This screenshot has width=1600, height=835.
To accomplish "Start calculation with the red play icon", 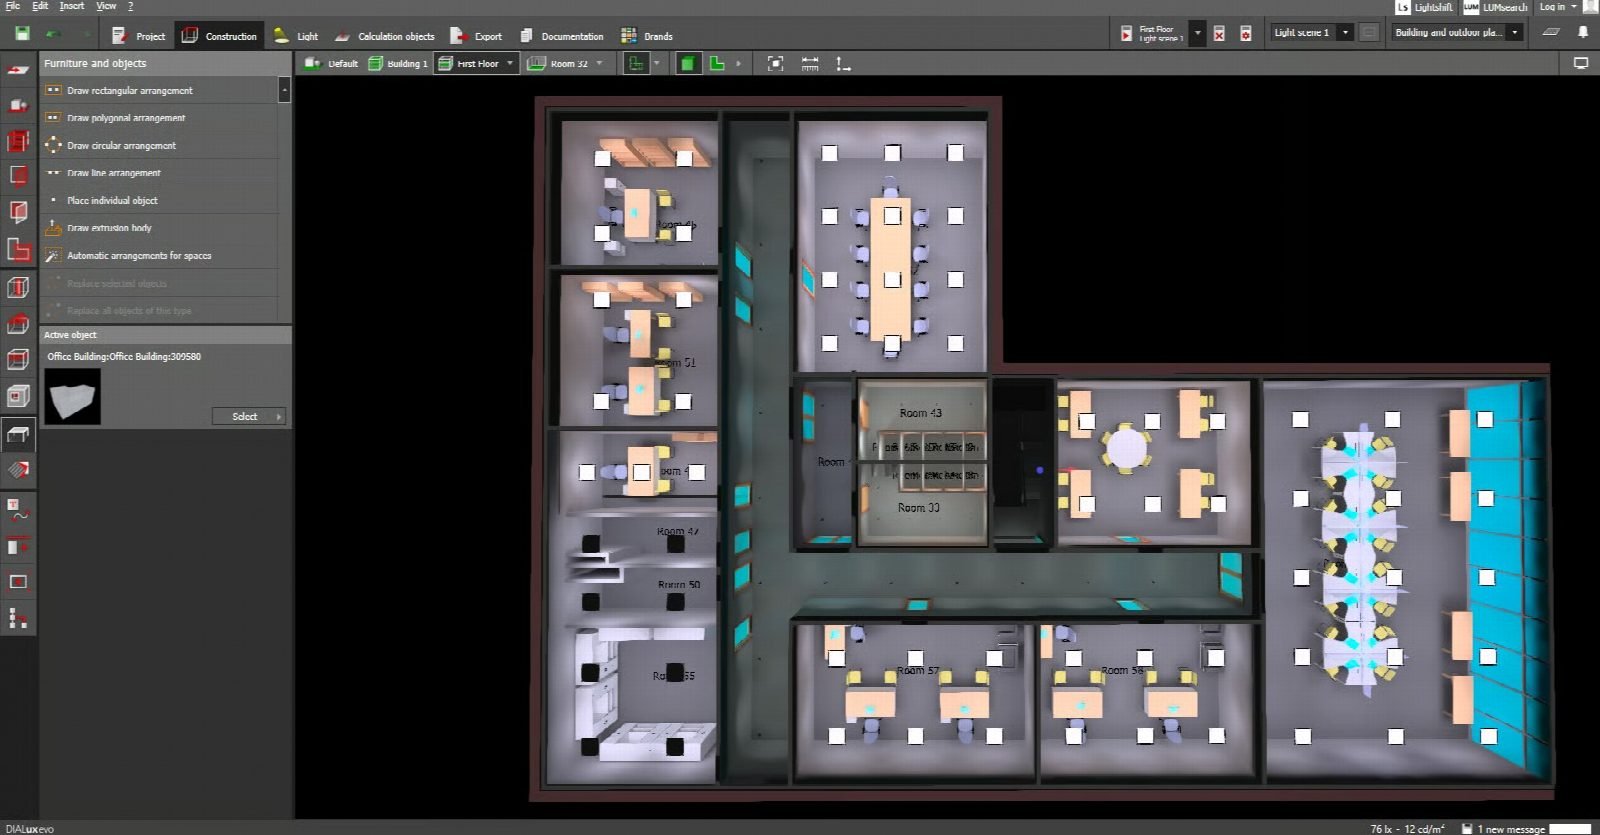I will click(x=1126, y=34).
